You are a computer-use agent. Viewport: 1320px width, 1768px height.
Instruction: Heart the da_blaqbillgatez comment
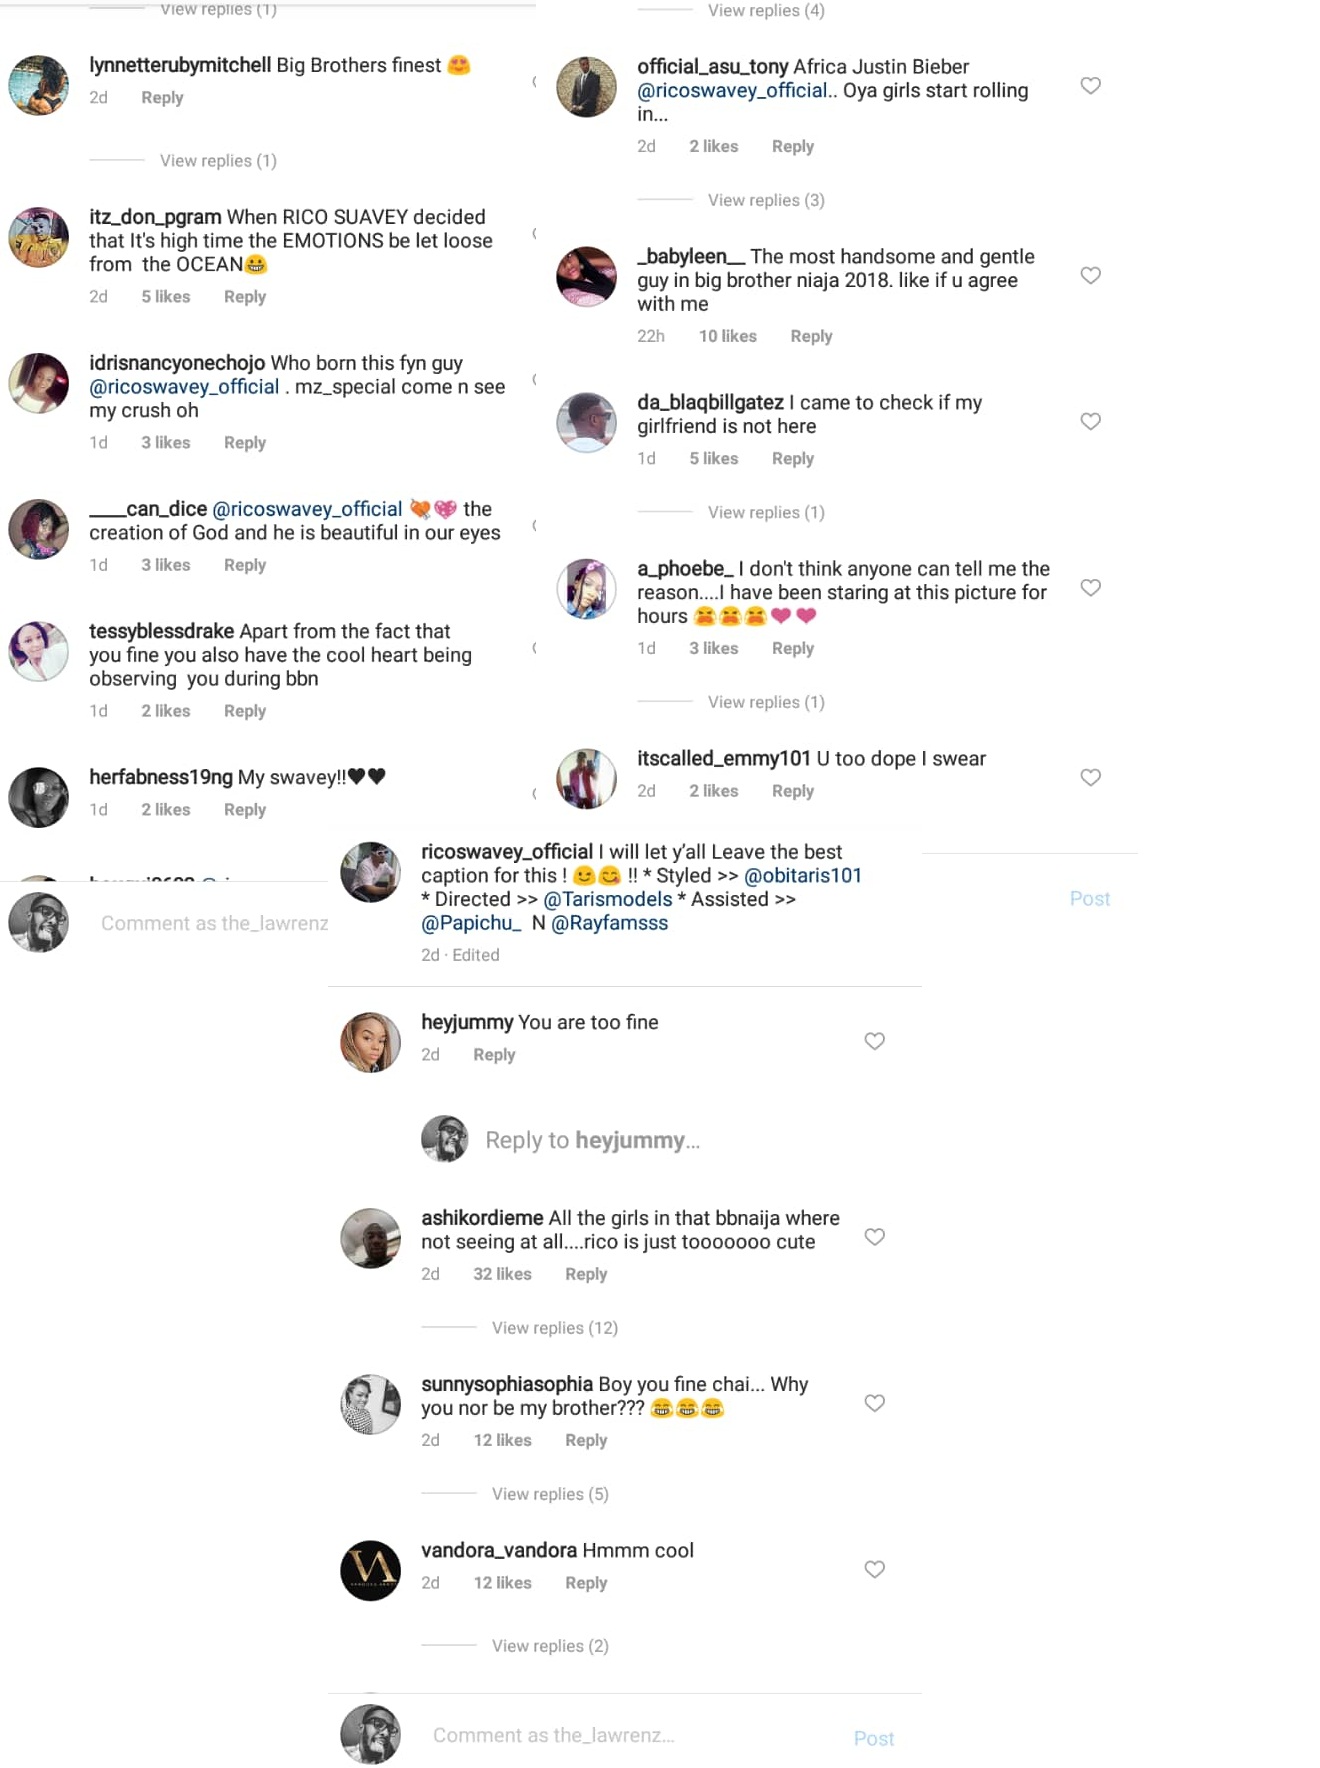point(1090,422)
